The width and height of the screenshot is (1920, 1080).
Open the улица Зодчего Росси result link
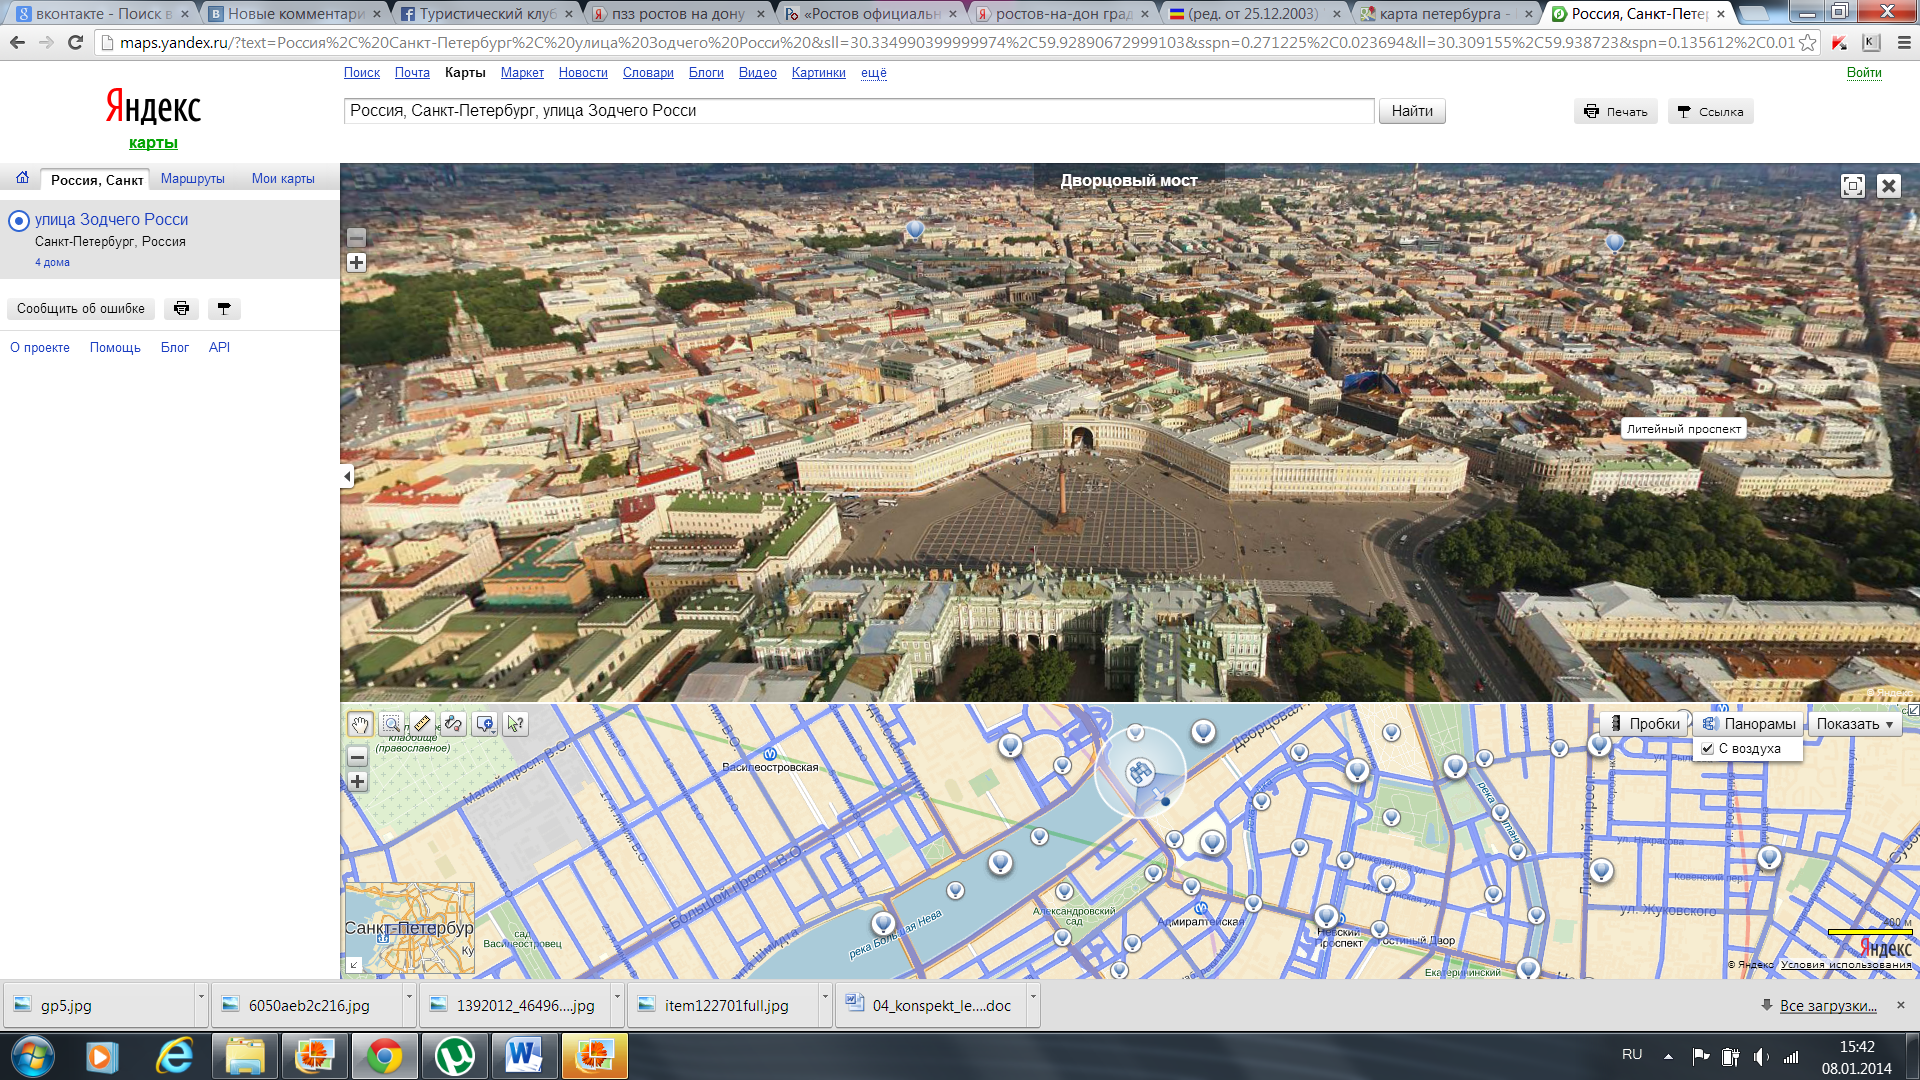[112, 220]
